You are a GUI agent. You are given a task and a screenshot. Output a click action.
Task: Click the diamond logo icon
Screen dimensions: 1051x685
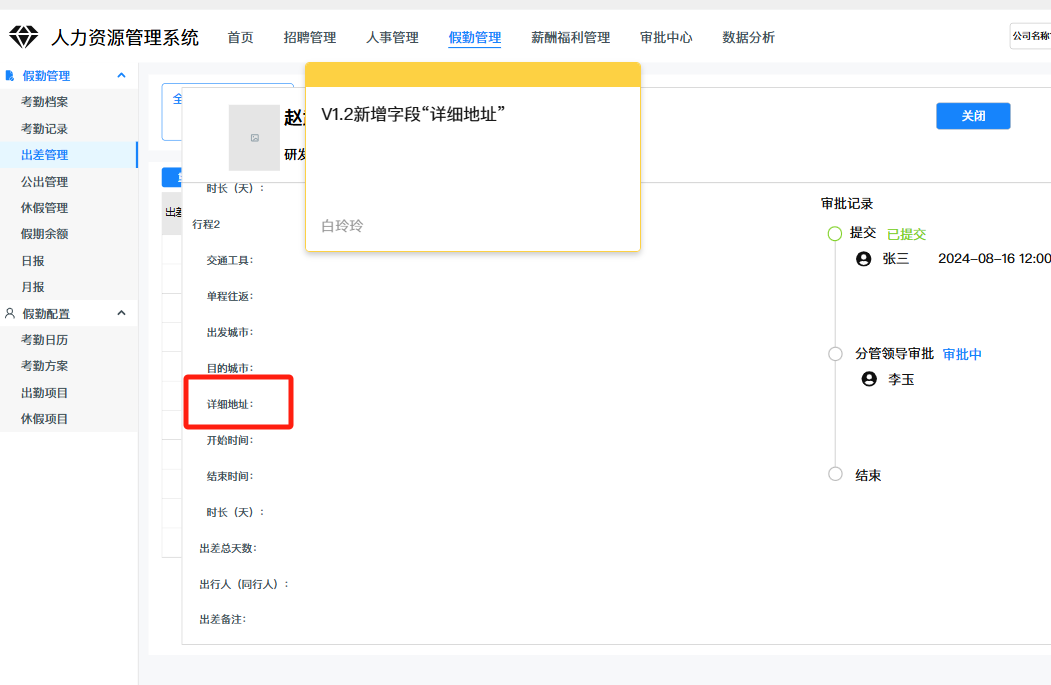click(x=23, y=37)
